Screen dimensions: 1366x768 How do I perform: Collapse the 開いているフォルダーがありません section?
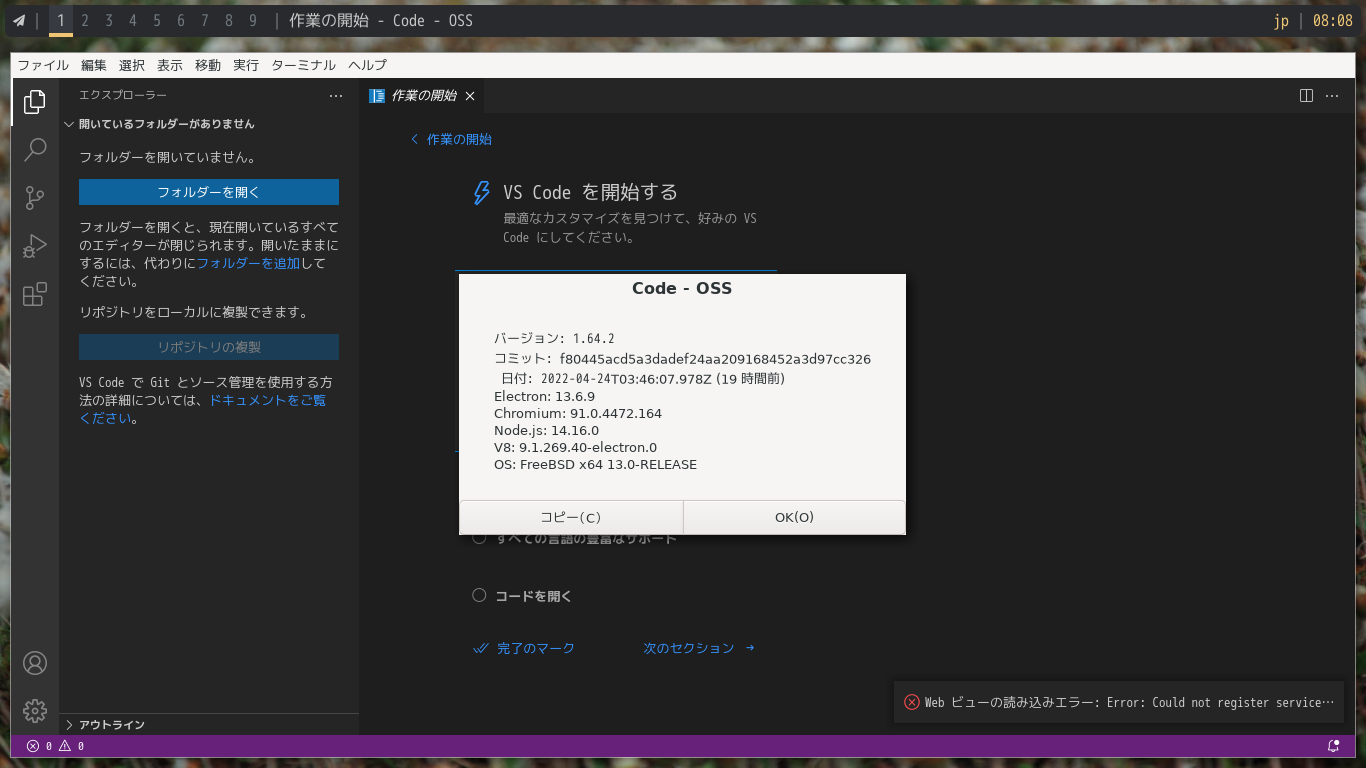pyautogui.click(x=208, y=124)
